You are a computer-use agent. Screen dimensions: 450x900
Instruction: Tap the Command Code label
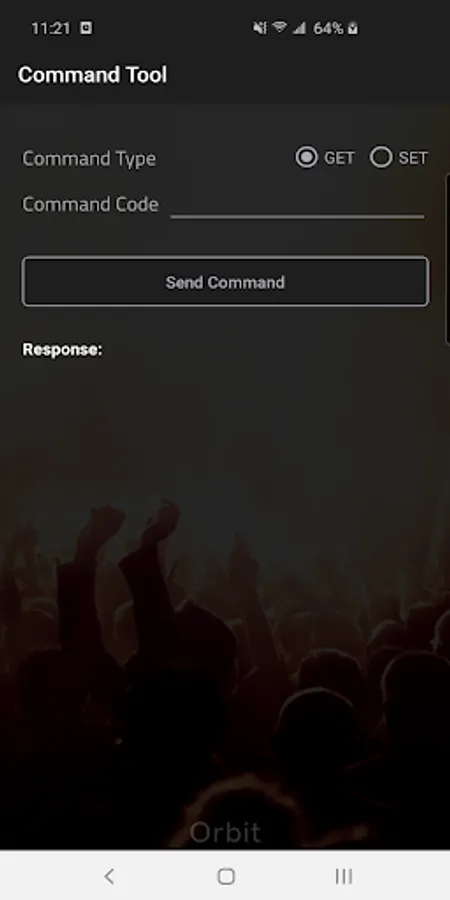click(x=90, y=204)
